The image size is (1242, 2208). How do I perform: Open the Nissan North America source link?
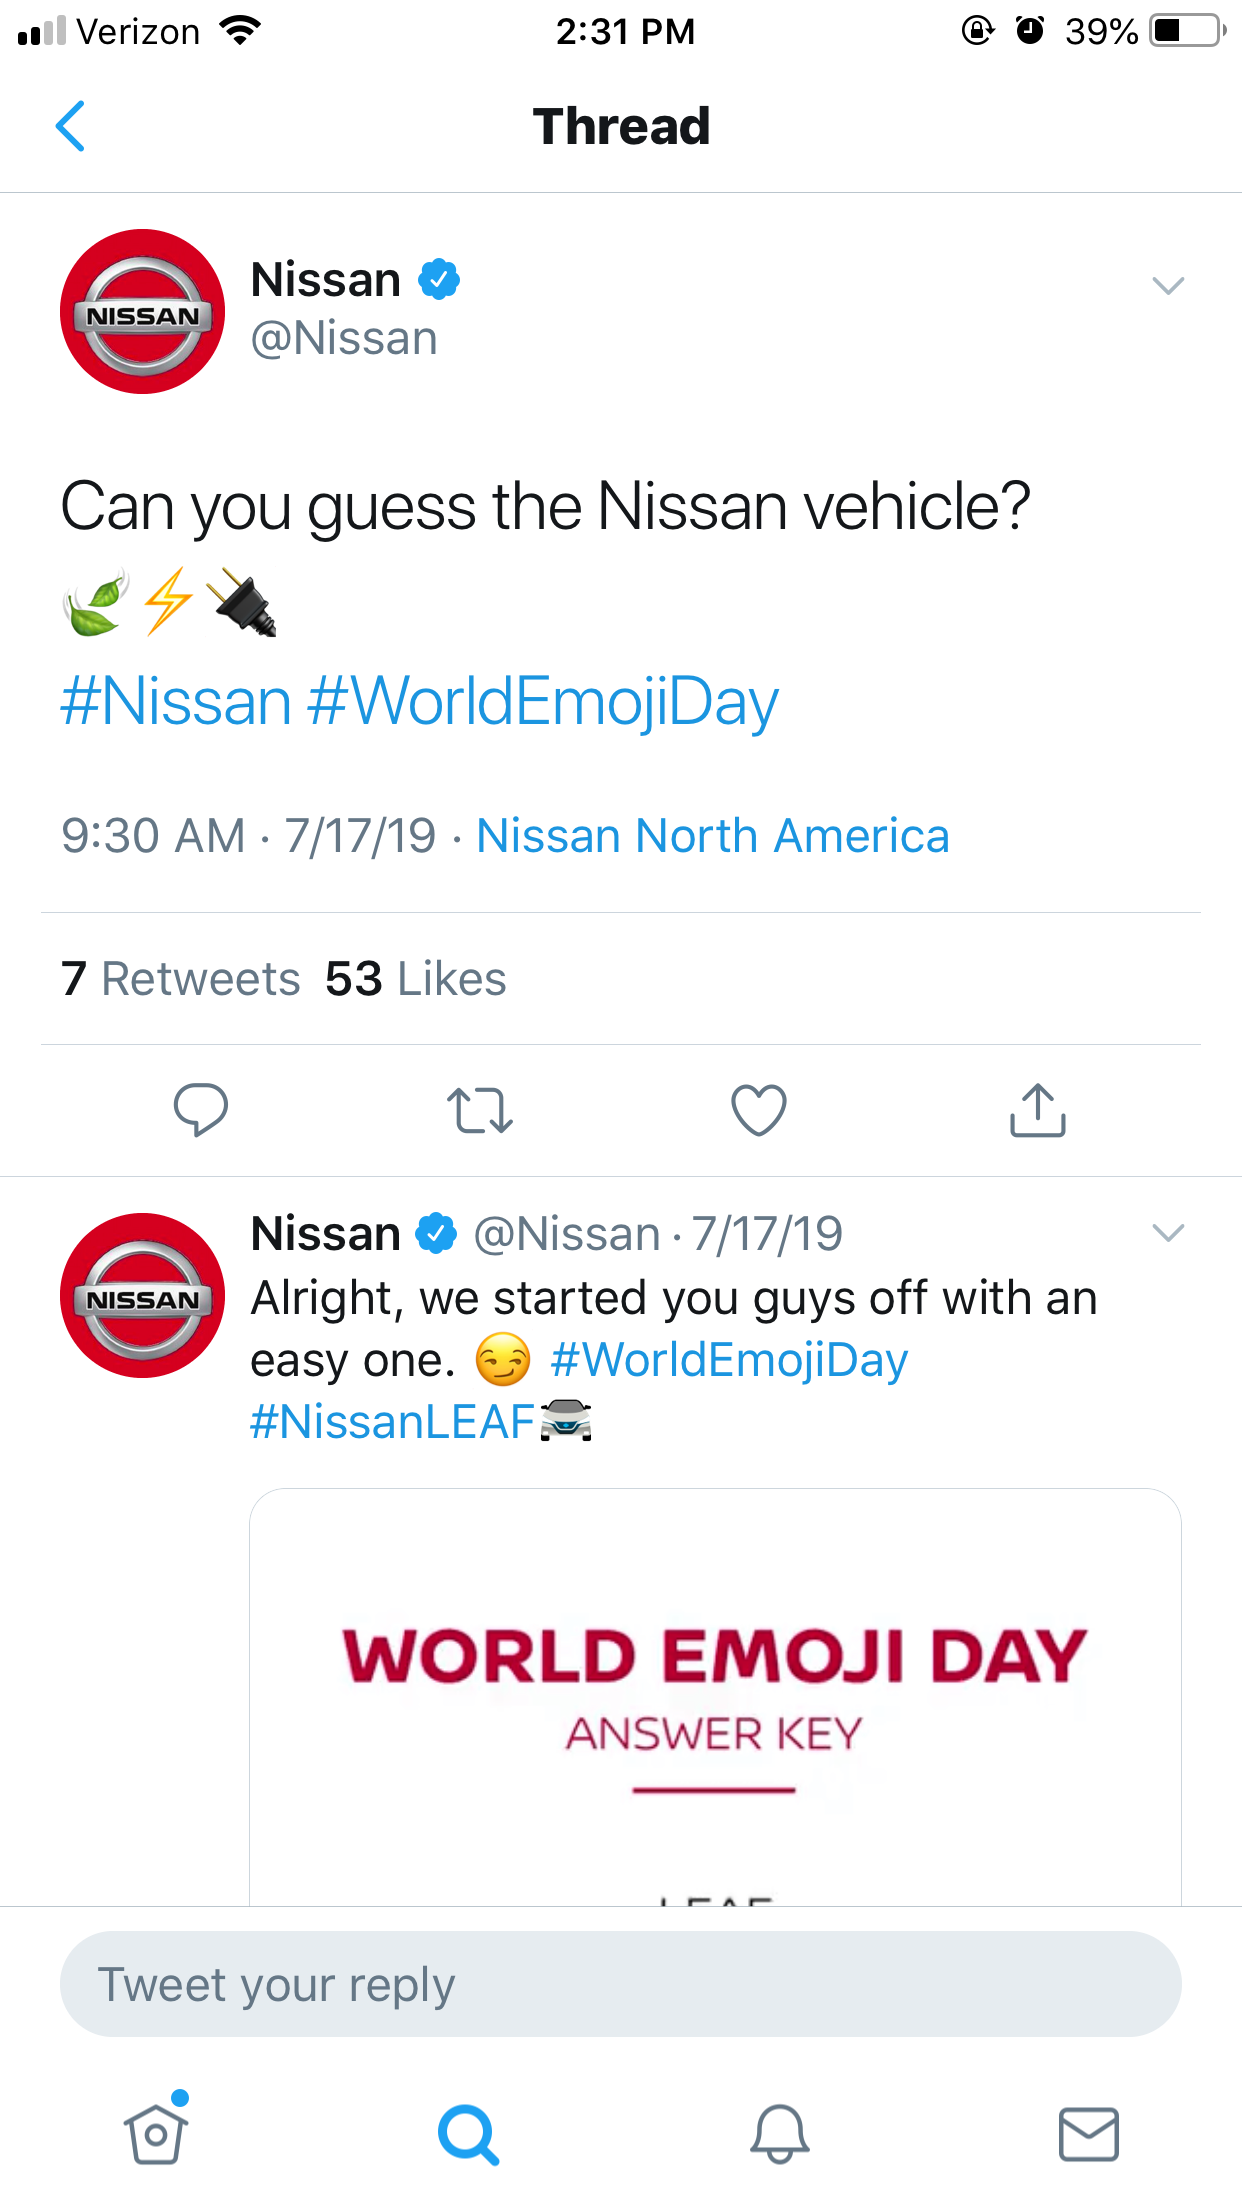(713, 836)
